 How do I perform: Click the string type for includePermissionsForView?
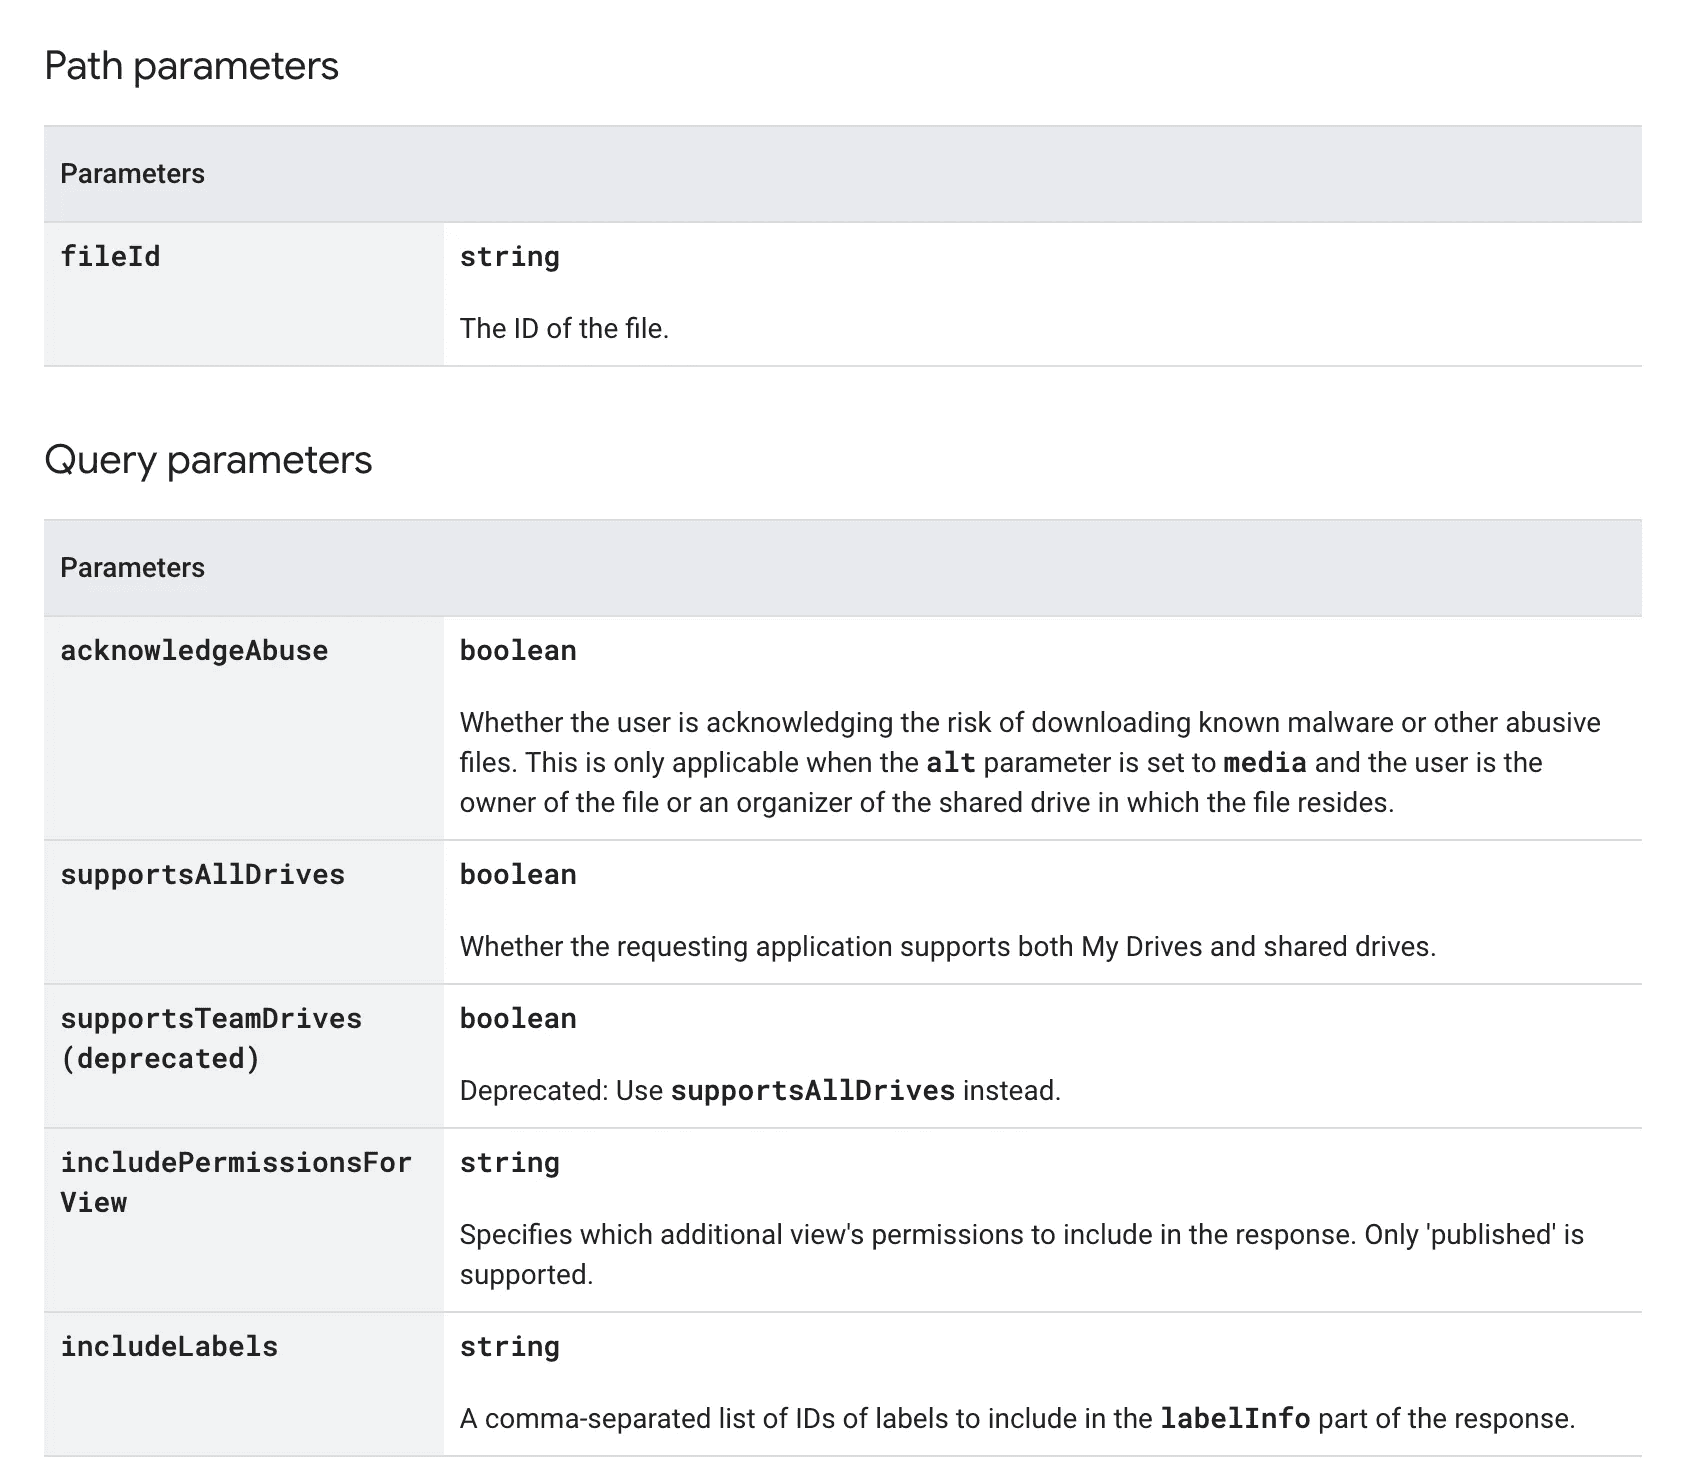click(x=509, y=1163)
